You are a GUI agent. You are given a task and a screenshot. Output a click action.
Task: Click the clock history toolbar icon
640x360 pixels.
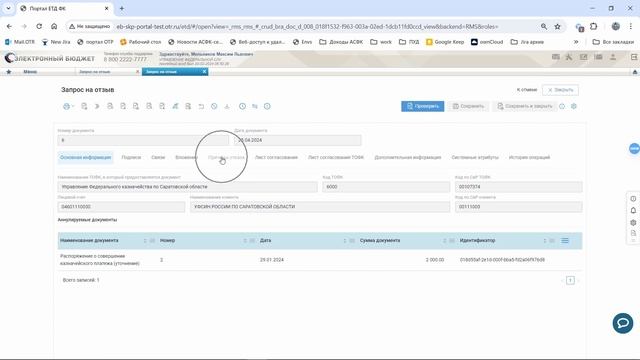[242, 106]
